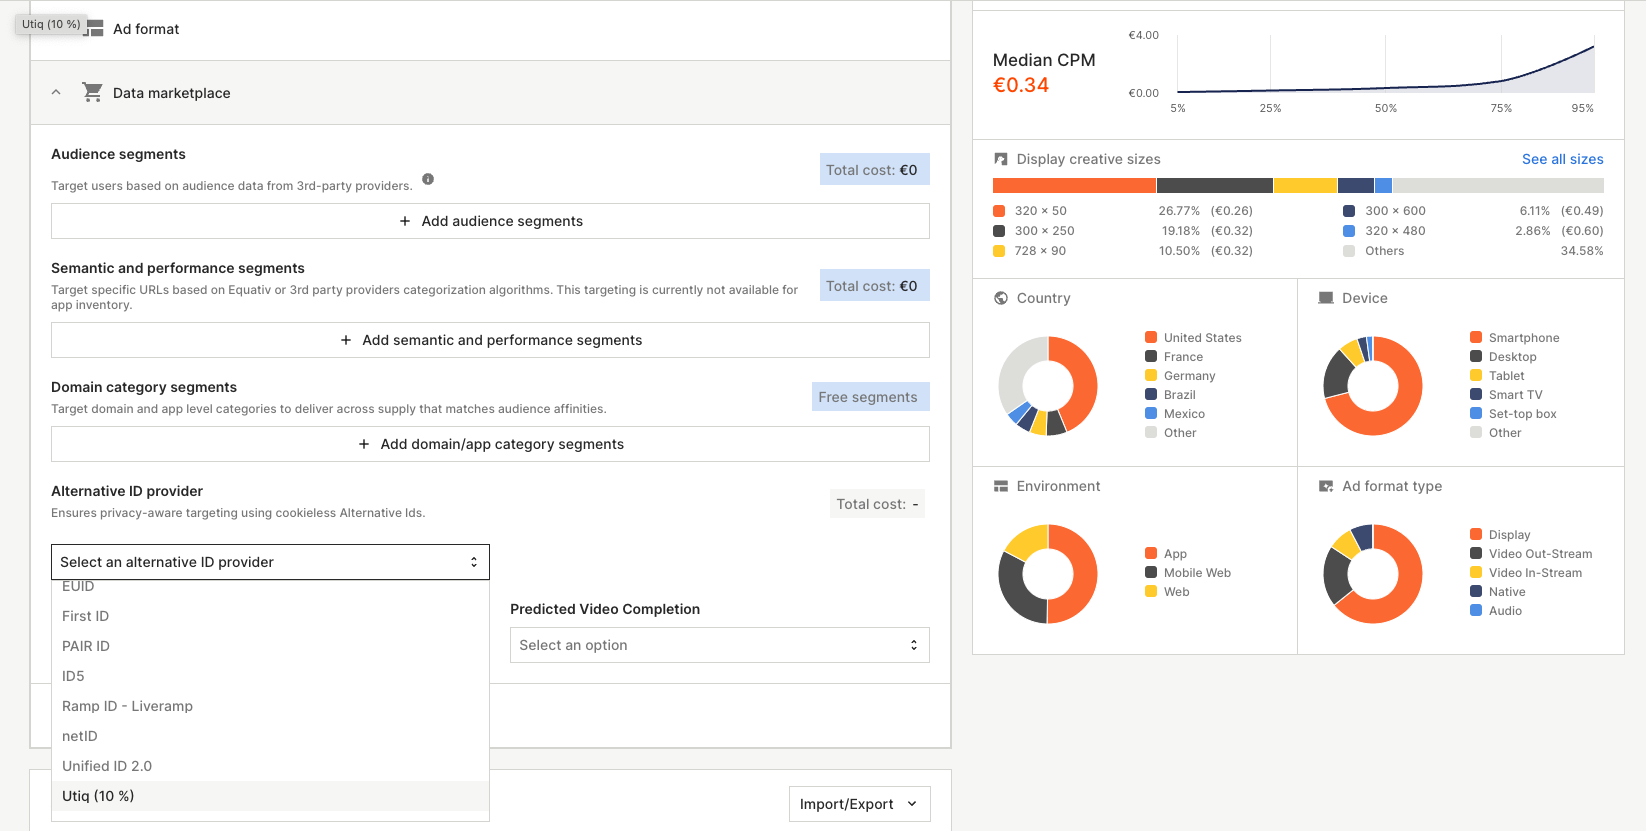
Task: Click the Ad format type icon
Action: pyautogui.click(x=1326, y=486)
